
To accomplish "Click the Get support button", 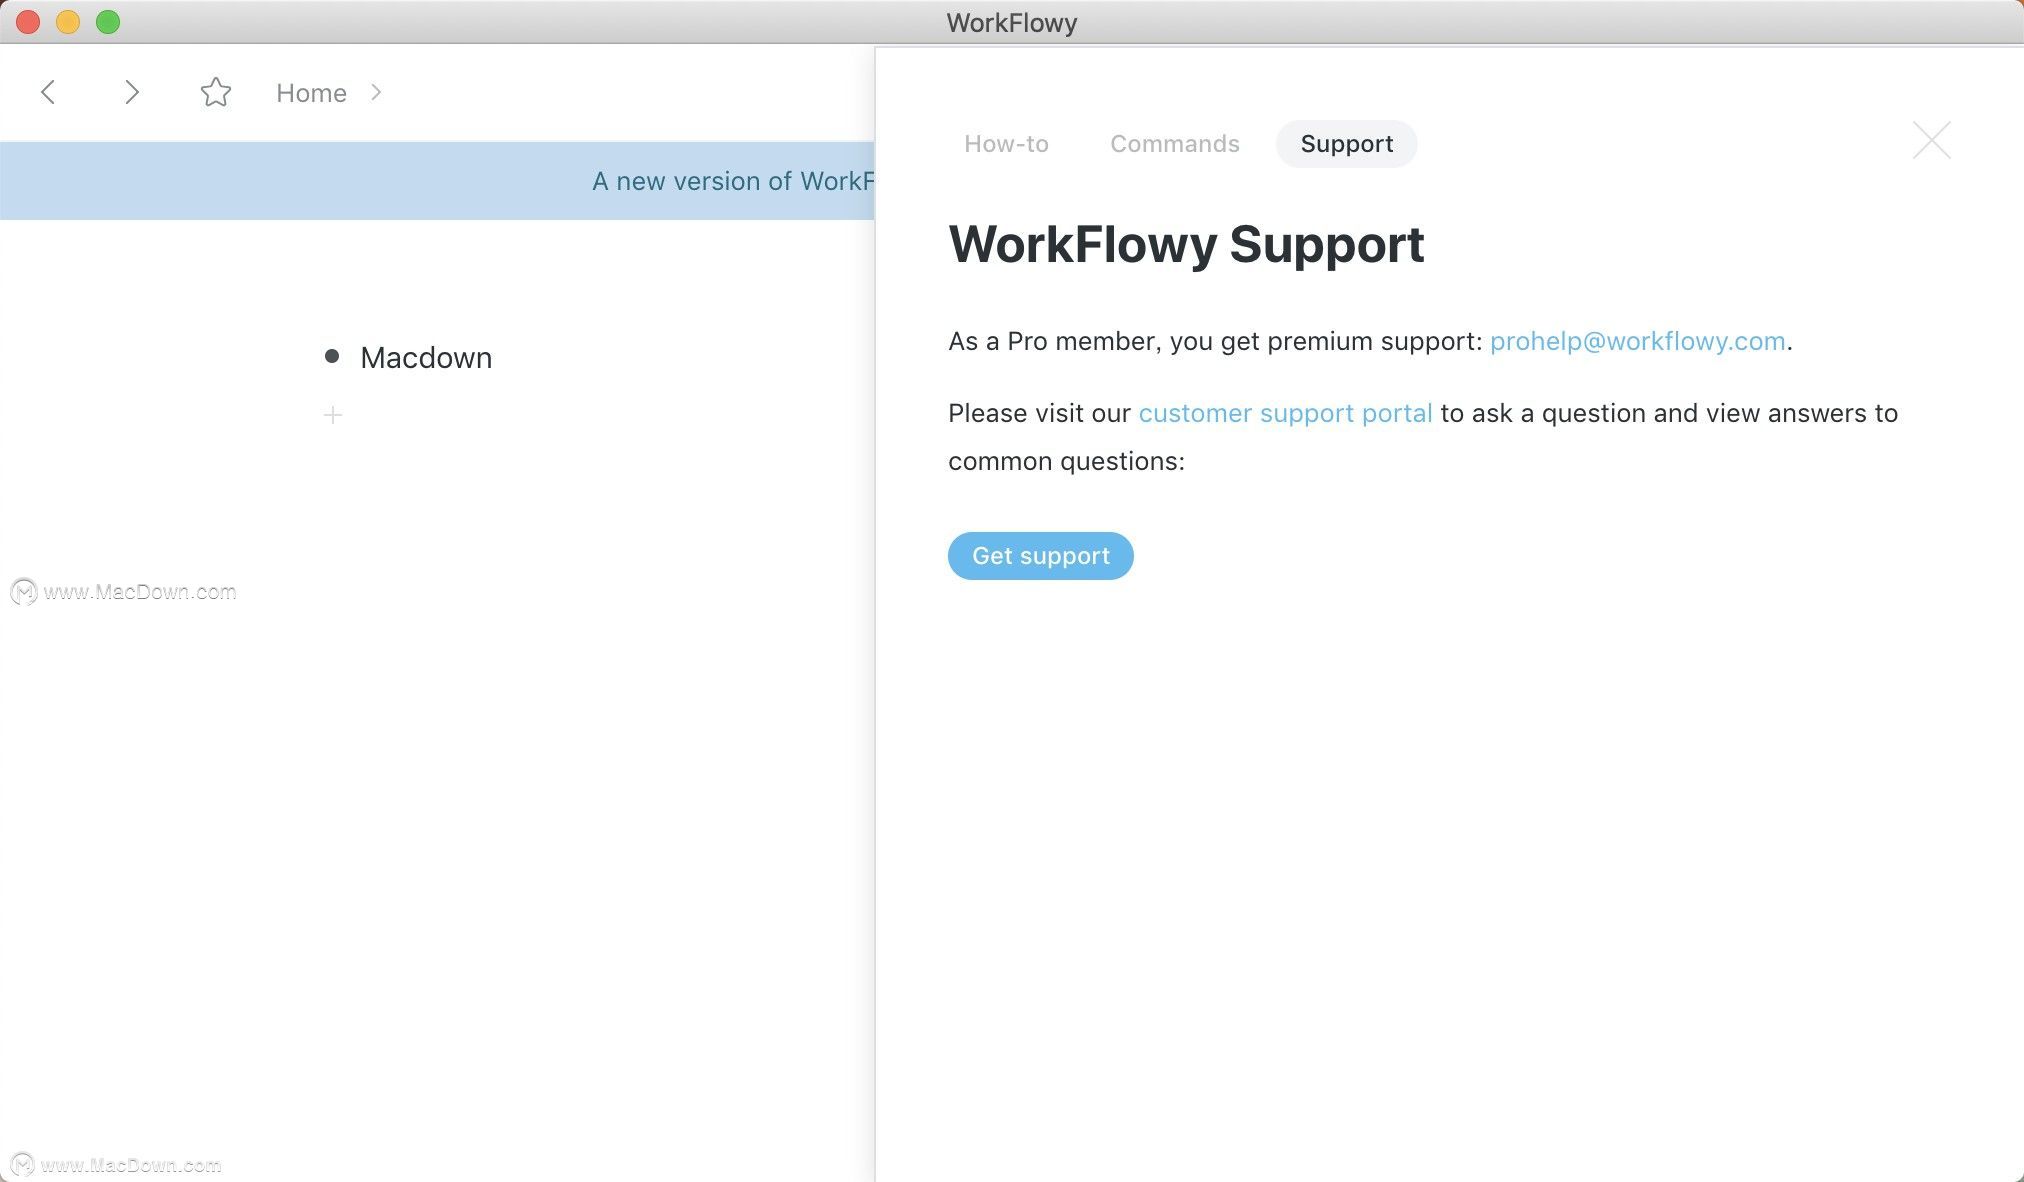I will point(1041,554).
